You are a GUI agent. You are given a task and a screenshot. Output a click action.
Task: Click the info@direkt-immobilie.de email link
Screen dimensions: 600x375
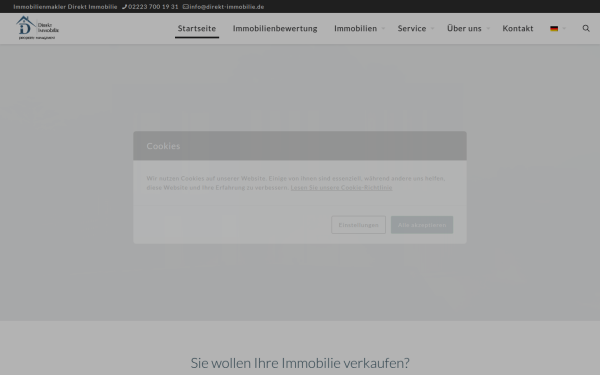pos(227,7)
